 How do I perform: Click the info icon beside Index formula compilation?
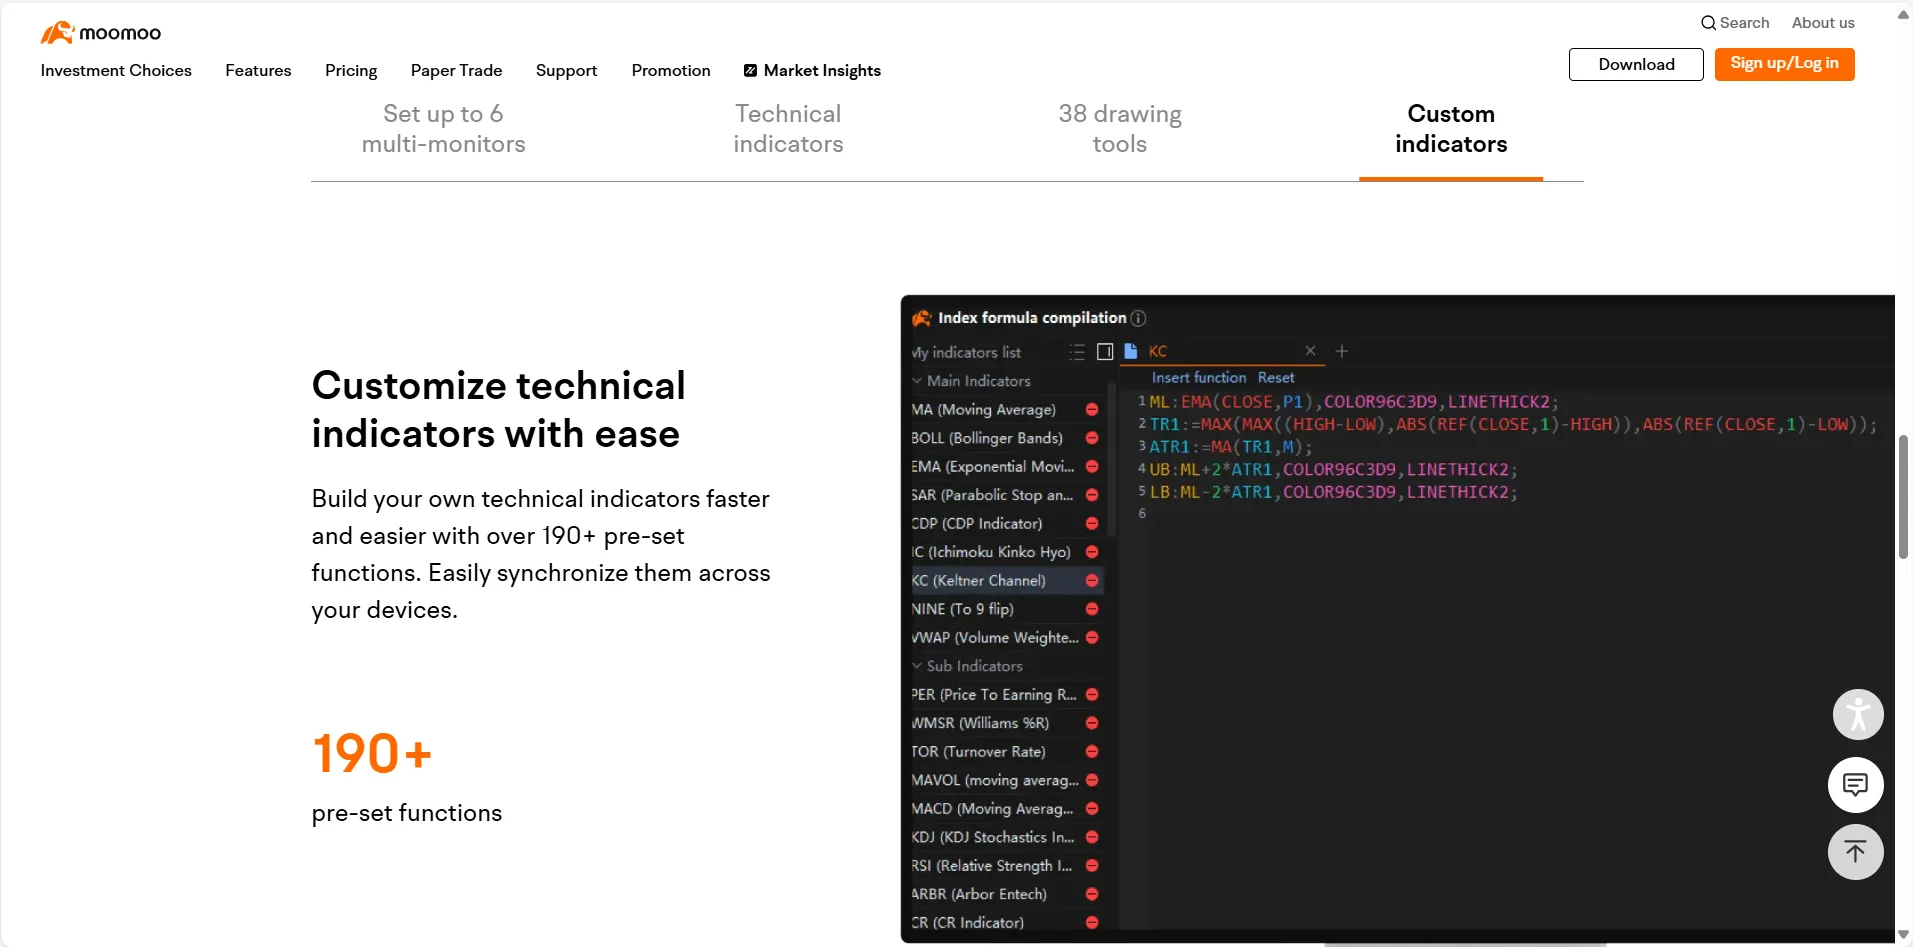pyautogui.click(x=1138, y=318)
